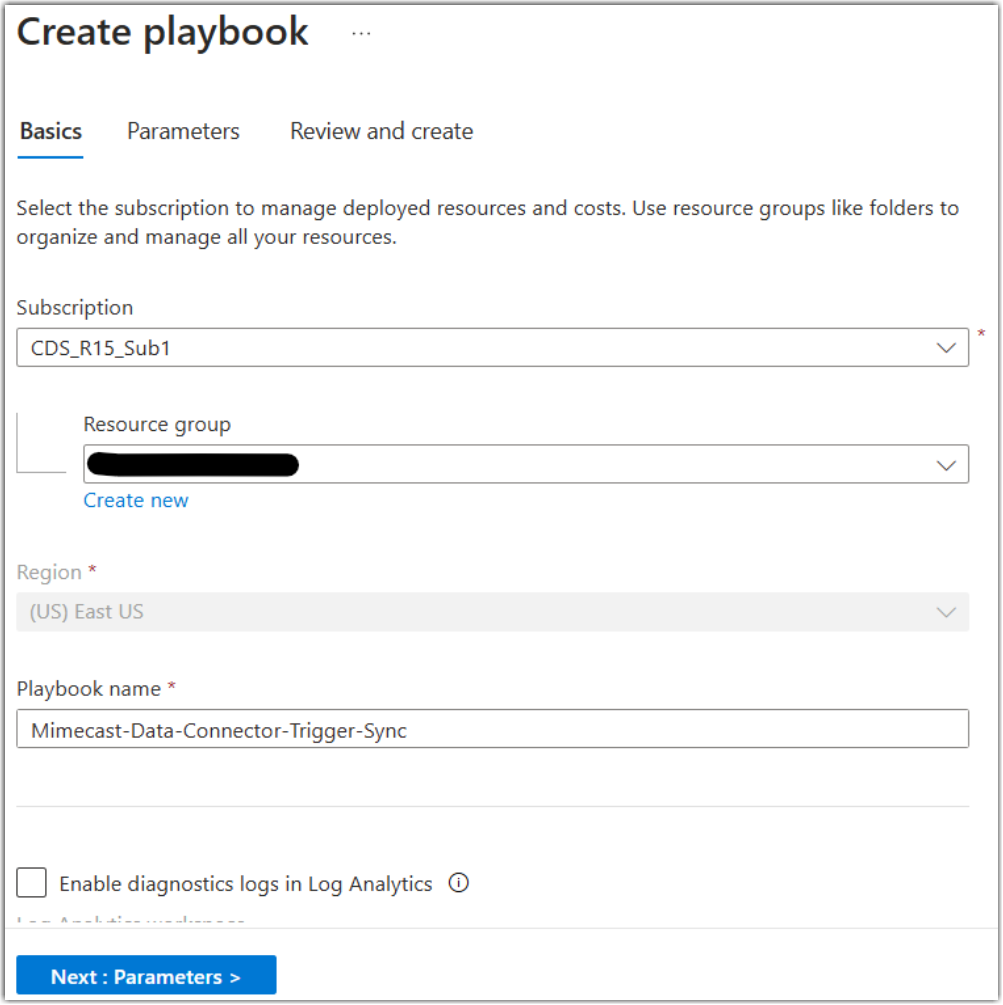Click the Playbook name field label
Image resolution: width=1003 pixels, height=1005 pixels.
pyautogui.click(x=89, y=689)
